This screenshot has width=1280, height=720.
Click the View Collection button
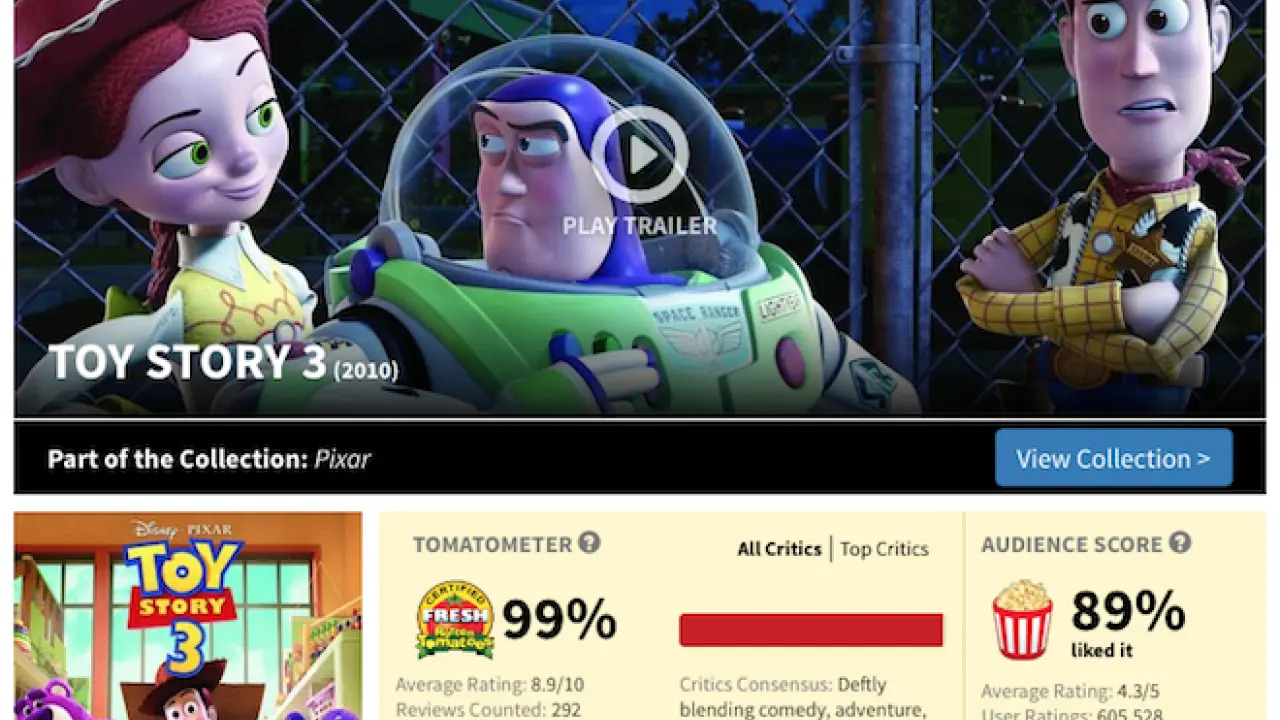(x=1114, y=458)
